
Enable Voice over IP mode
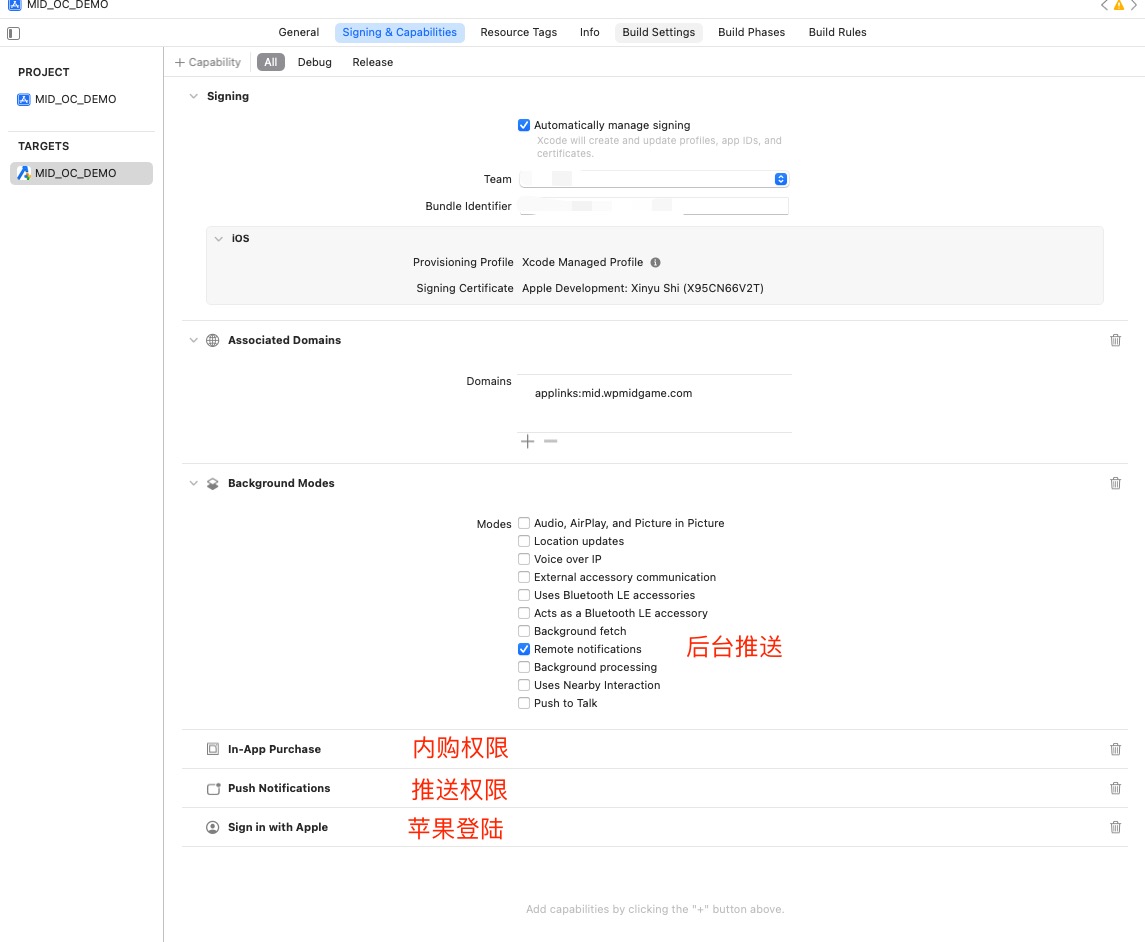524,559
